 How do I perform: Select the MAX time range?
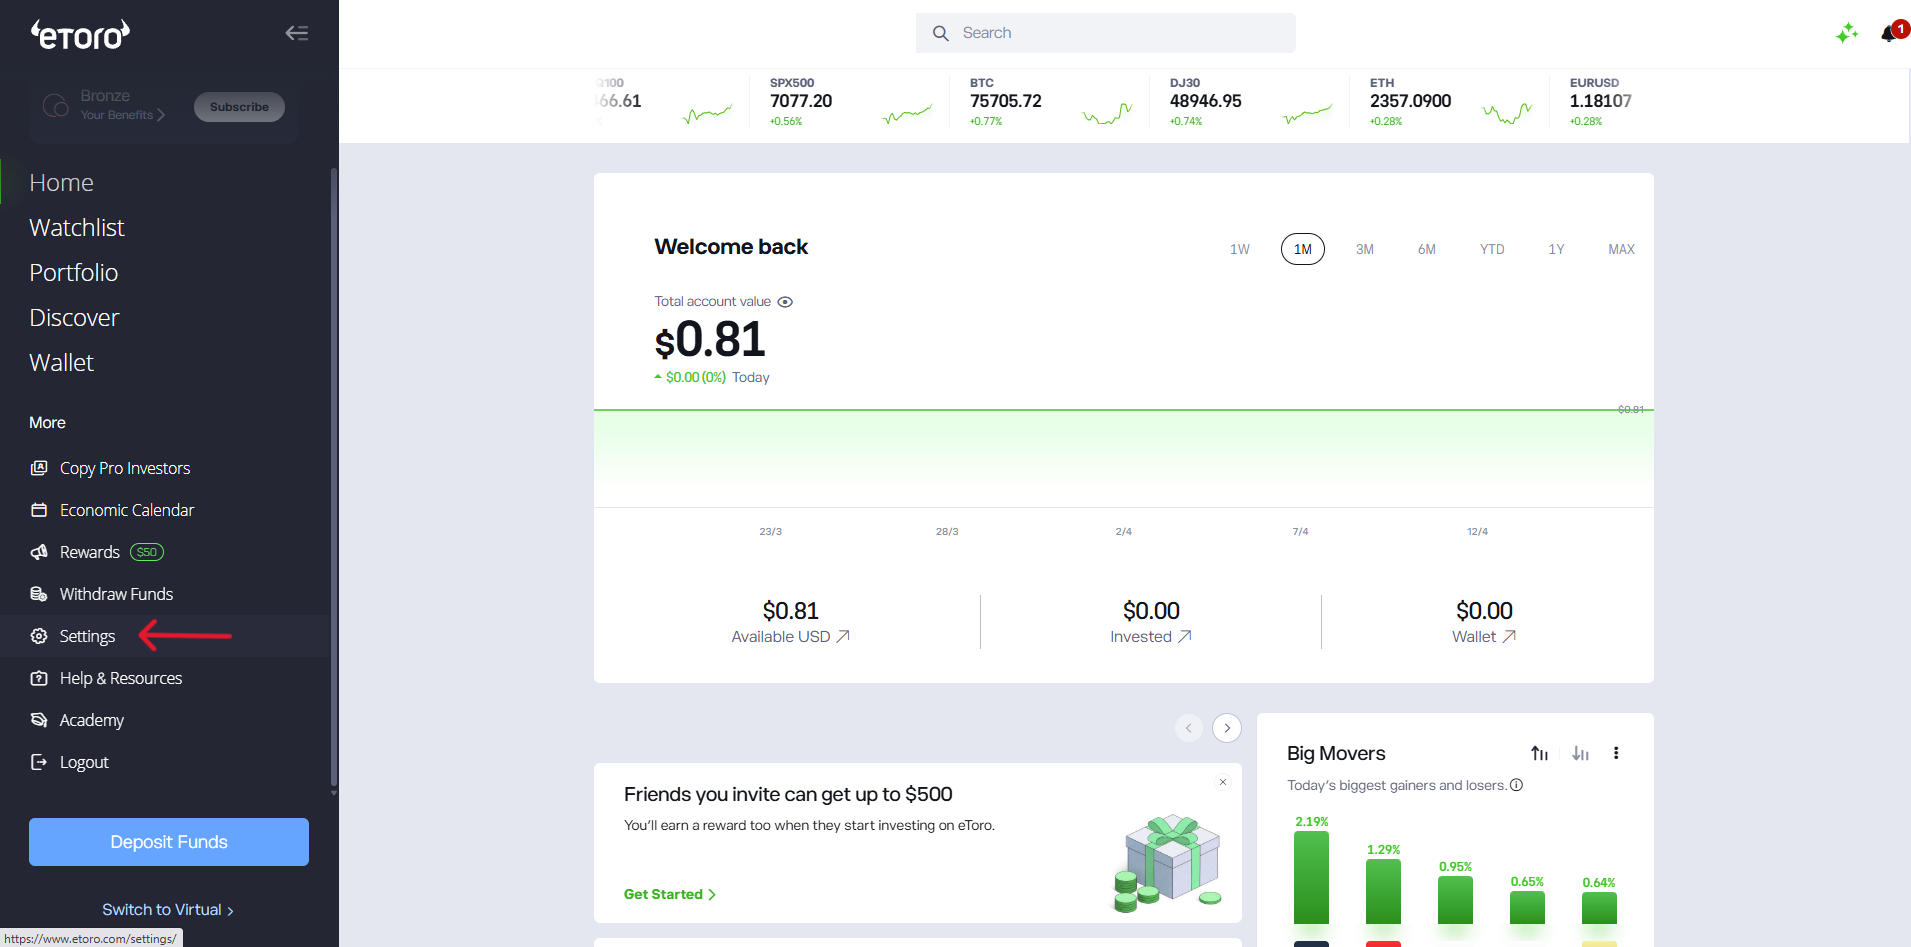[1621, 249]
